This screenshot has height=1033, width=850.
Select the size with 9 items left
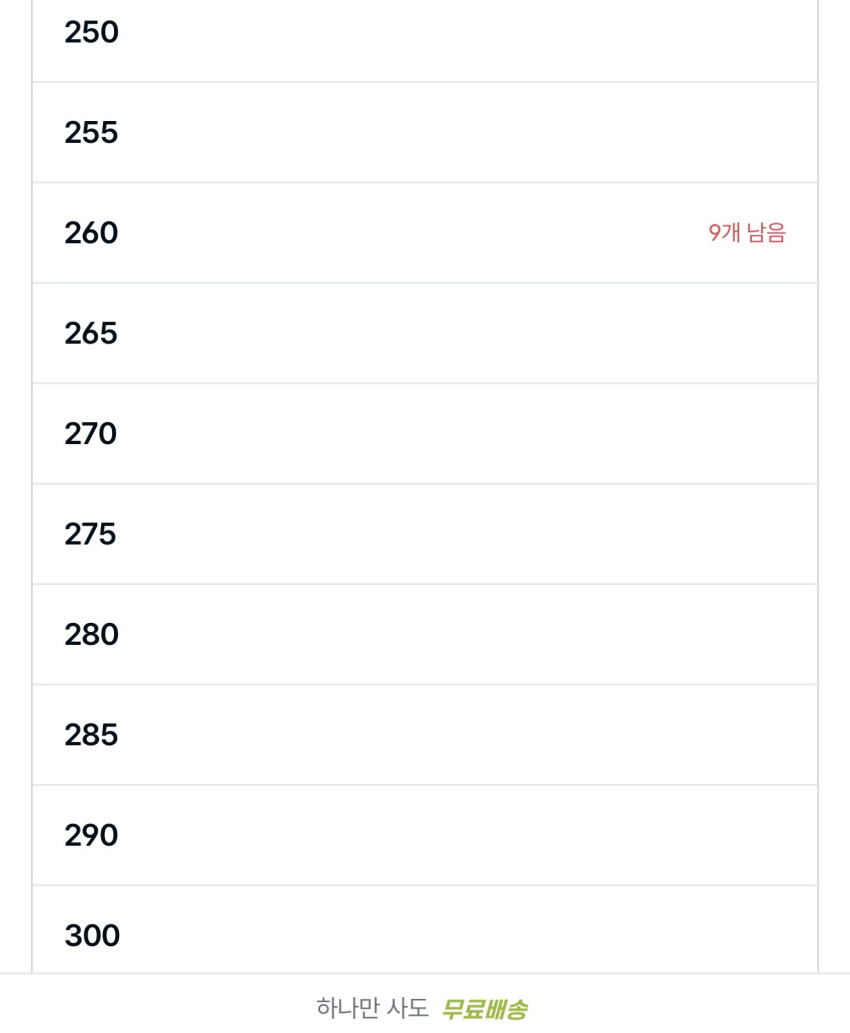click(91, 233)
